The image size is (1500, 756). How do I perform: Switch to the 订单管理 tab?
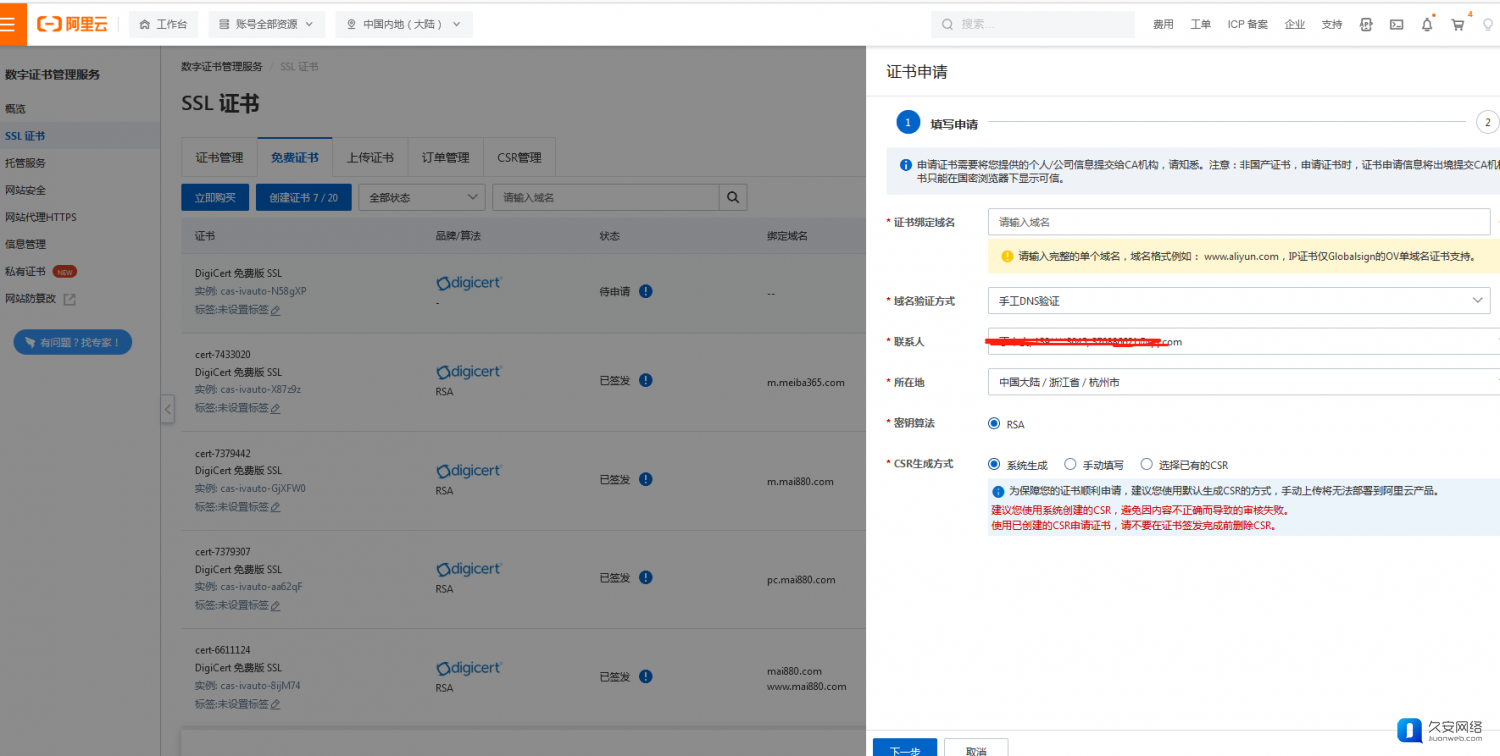(x=445, y=158)
